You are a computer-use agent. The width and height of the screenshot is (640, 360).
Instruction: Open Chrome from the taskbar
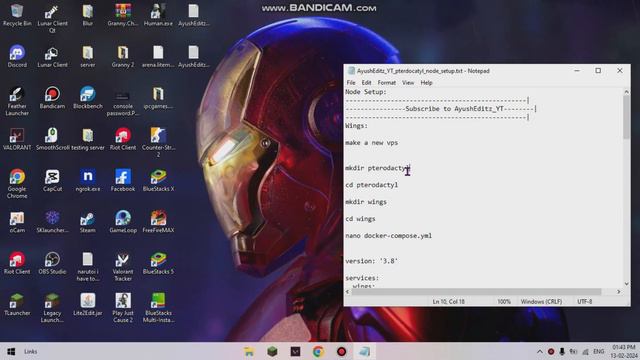318,351
